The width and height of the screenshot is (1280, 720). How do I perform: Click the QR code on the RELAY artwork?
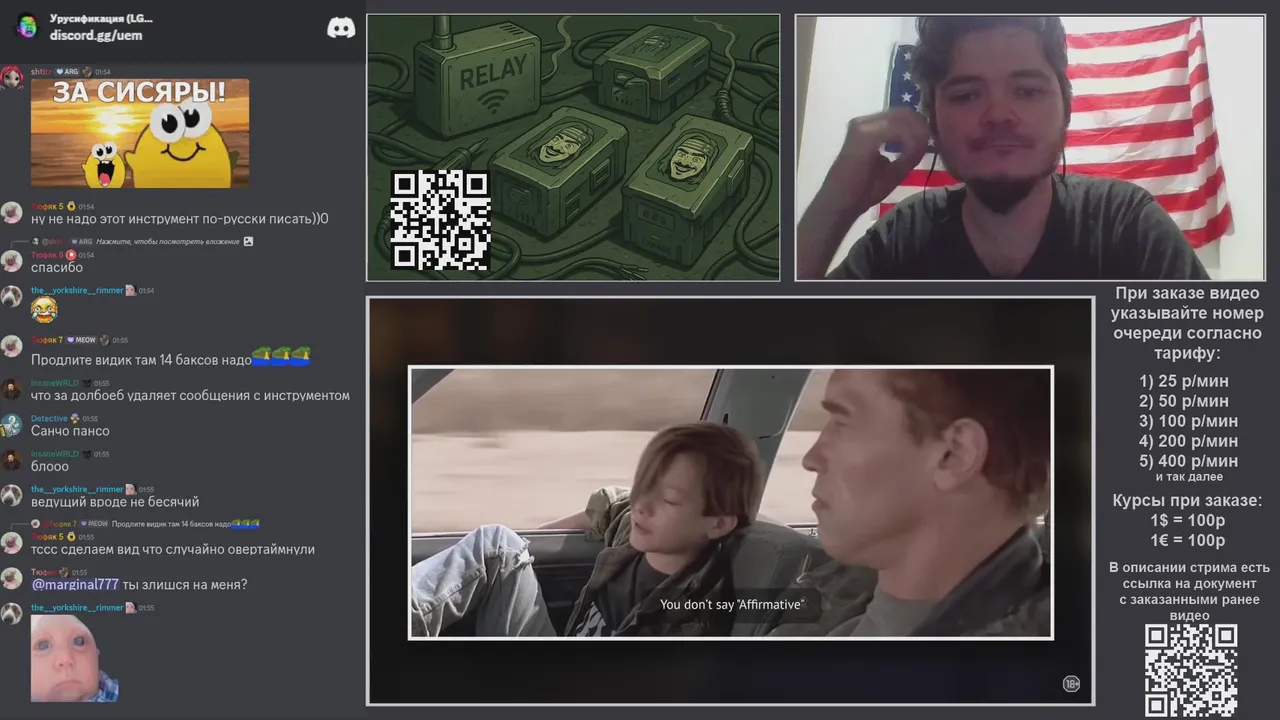[x=440, y=220]
